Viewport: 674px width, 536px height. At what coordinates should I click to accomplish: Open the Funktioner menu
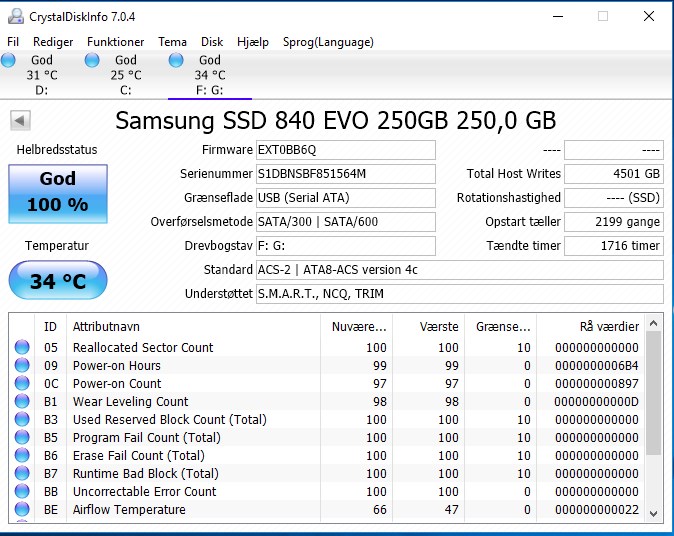point(115,42)
